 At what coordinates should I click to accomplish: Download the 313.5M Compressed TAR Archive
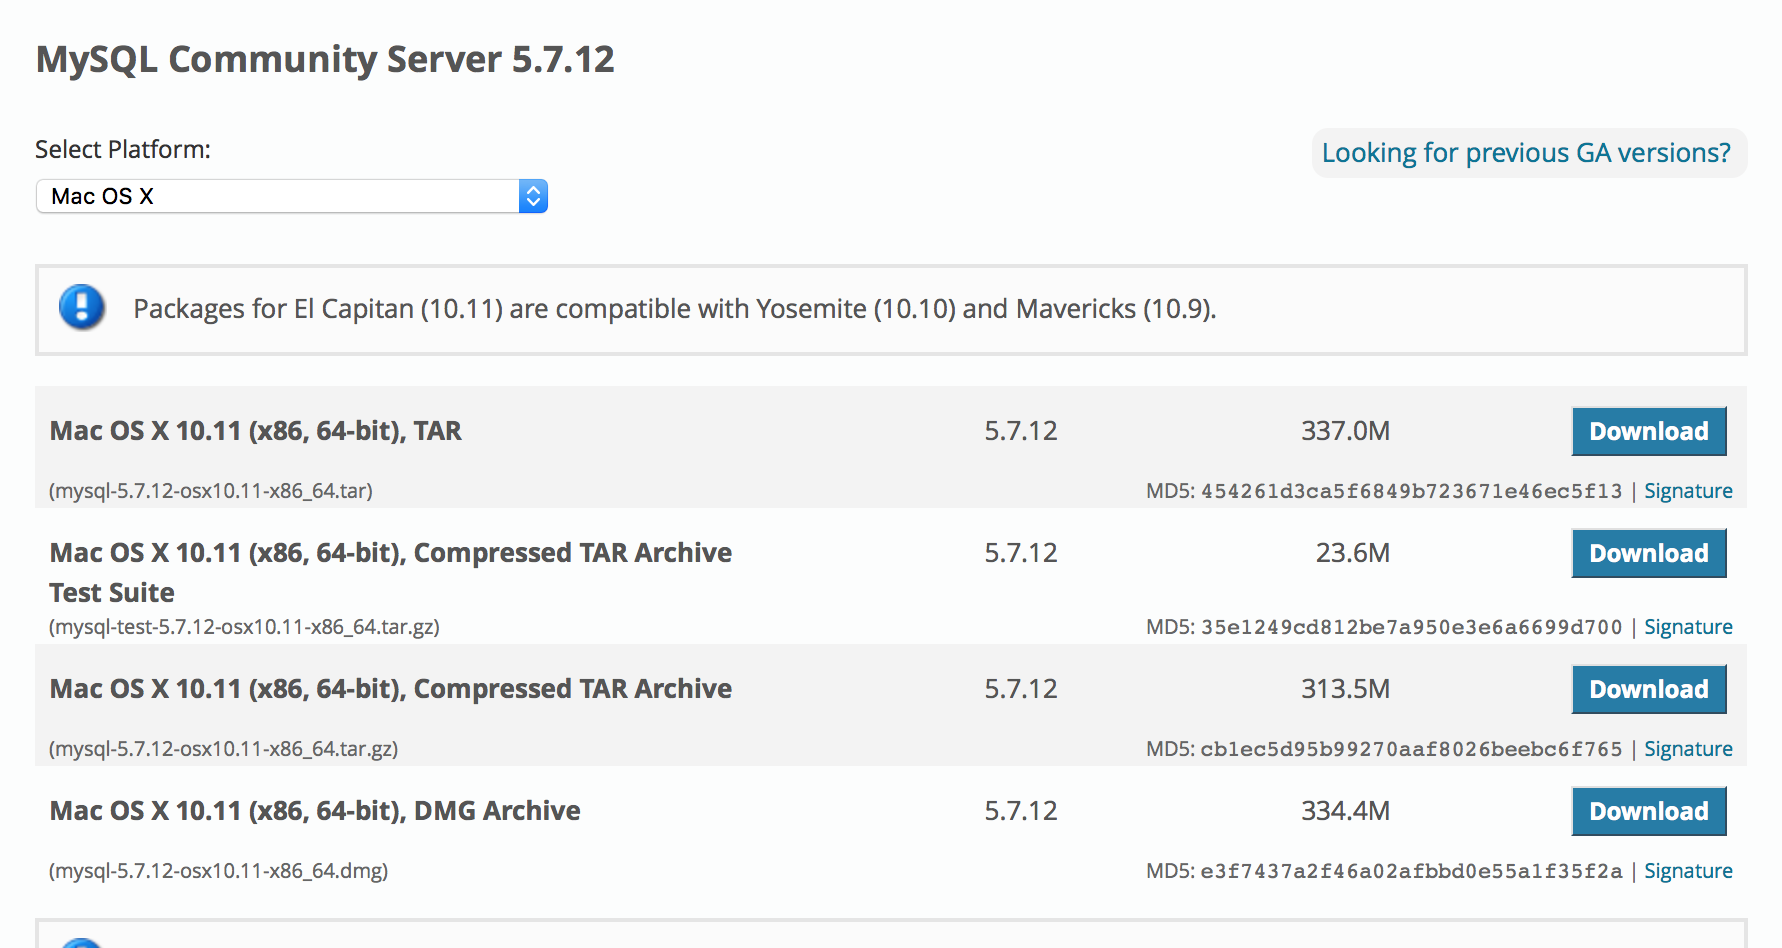pyautogui.click(x=1649, y=689)
